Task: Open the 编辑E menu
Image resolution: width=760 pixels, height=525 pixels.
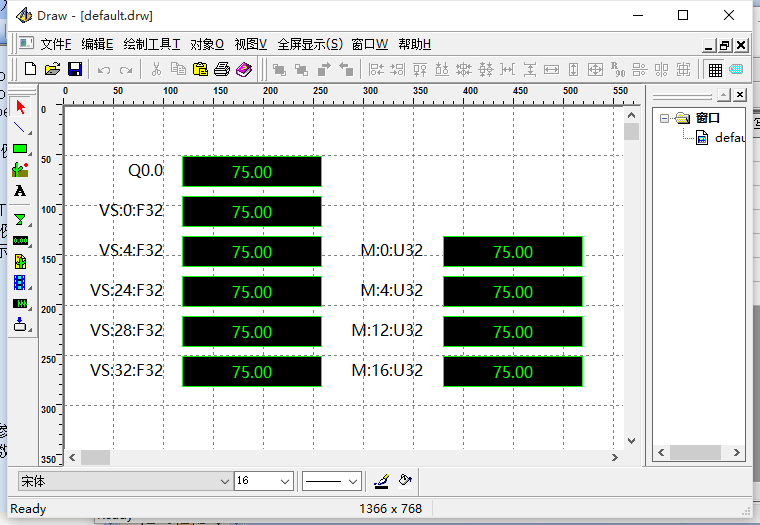Action: 97,45
